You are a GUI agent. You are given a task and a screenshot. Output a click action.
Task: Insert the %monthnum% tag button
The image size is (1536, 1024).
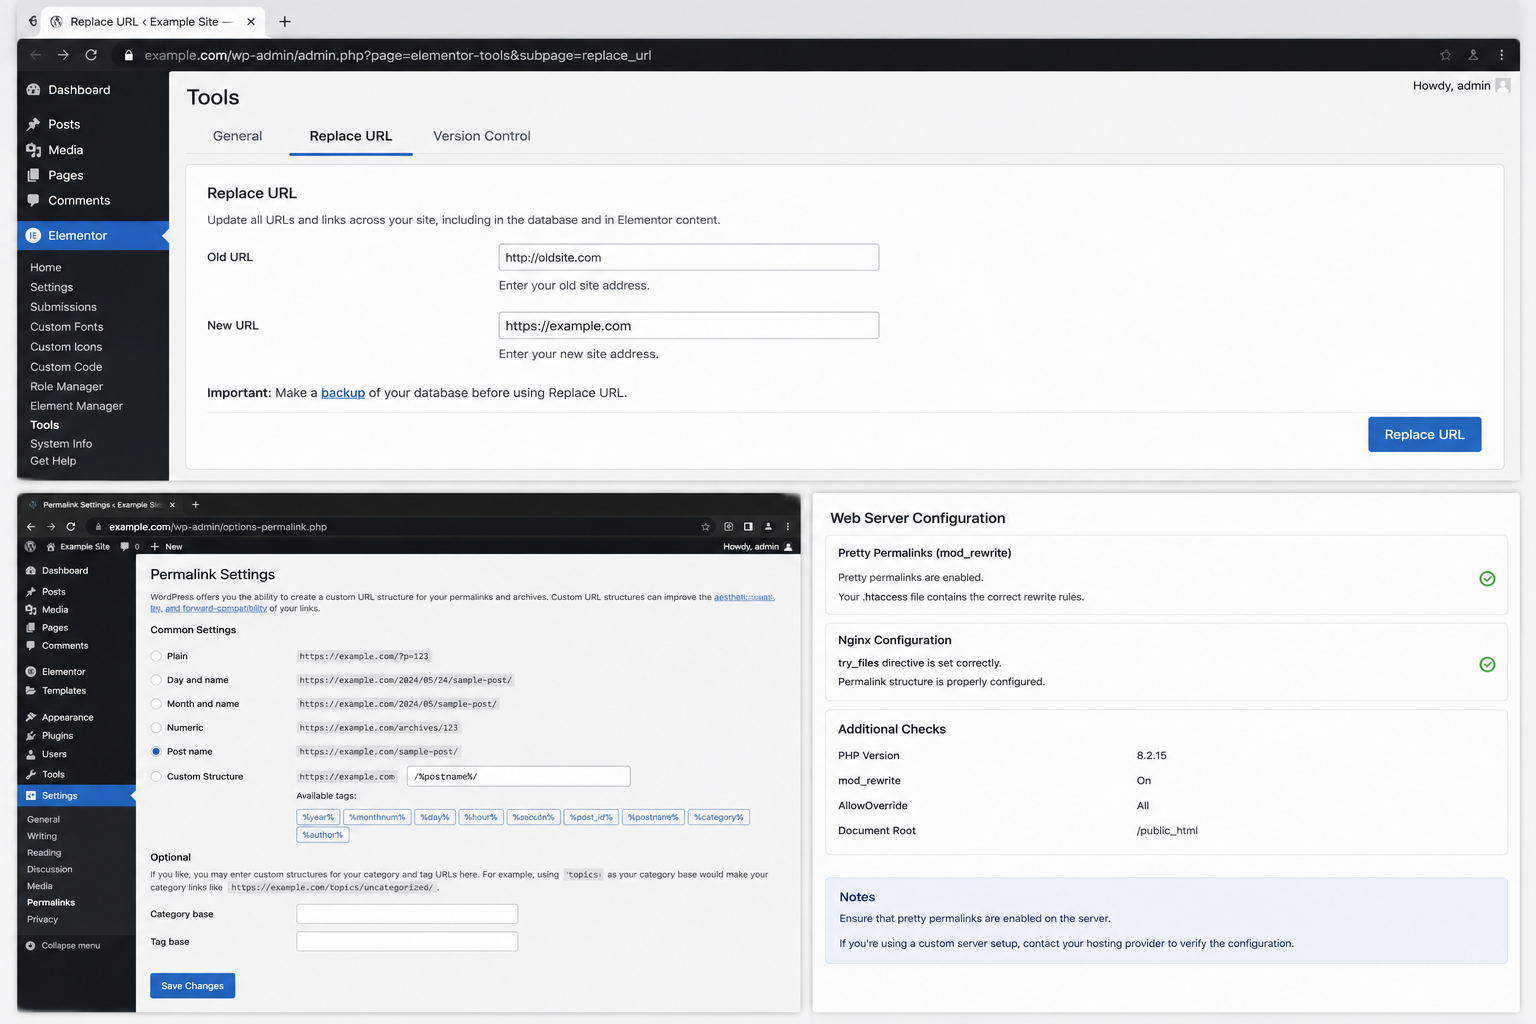tap(377, 817)
